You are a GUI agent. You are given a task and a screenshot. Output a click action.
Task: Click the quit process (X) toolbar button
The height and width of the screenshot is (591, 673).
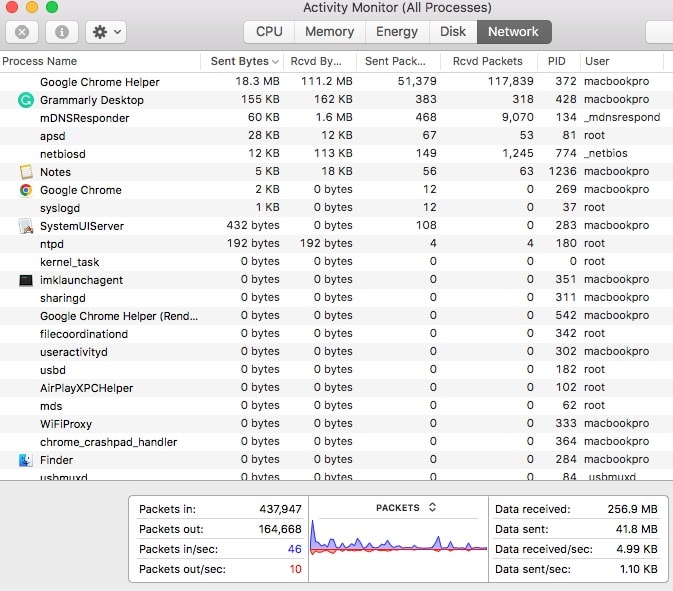coord(22,32)
